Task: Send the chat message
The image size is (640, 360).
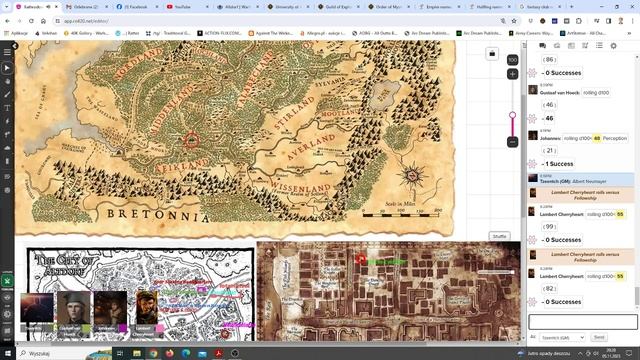Action: (x=599, y=337)
